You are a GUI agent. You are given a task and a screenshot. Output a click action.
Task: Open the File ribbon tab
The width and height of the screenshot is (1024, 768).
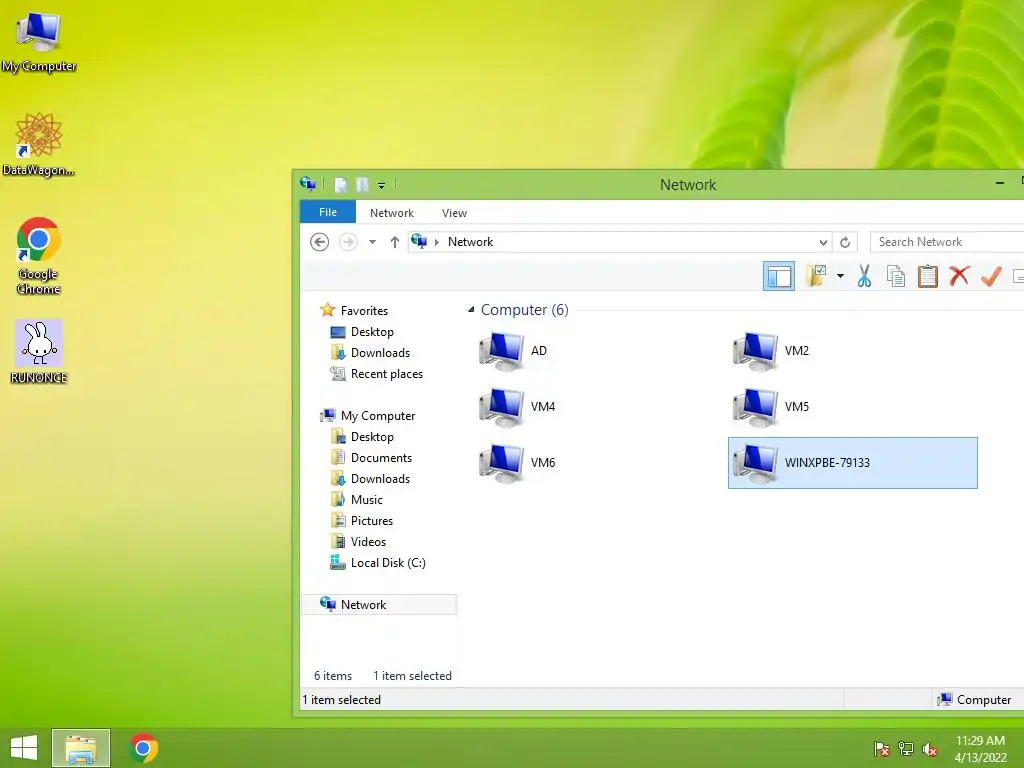[x=328, y=212]
